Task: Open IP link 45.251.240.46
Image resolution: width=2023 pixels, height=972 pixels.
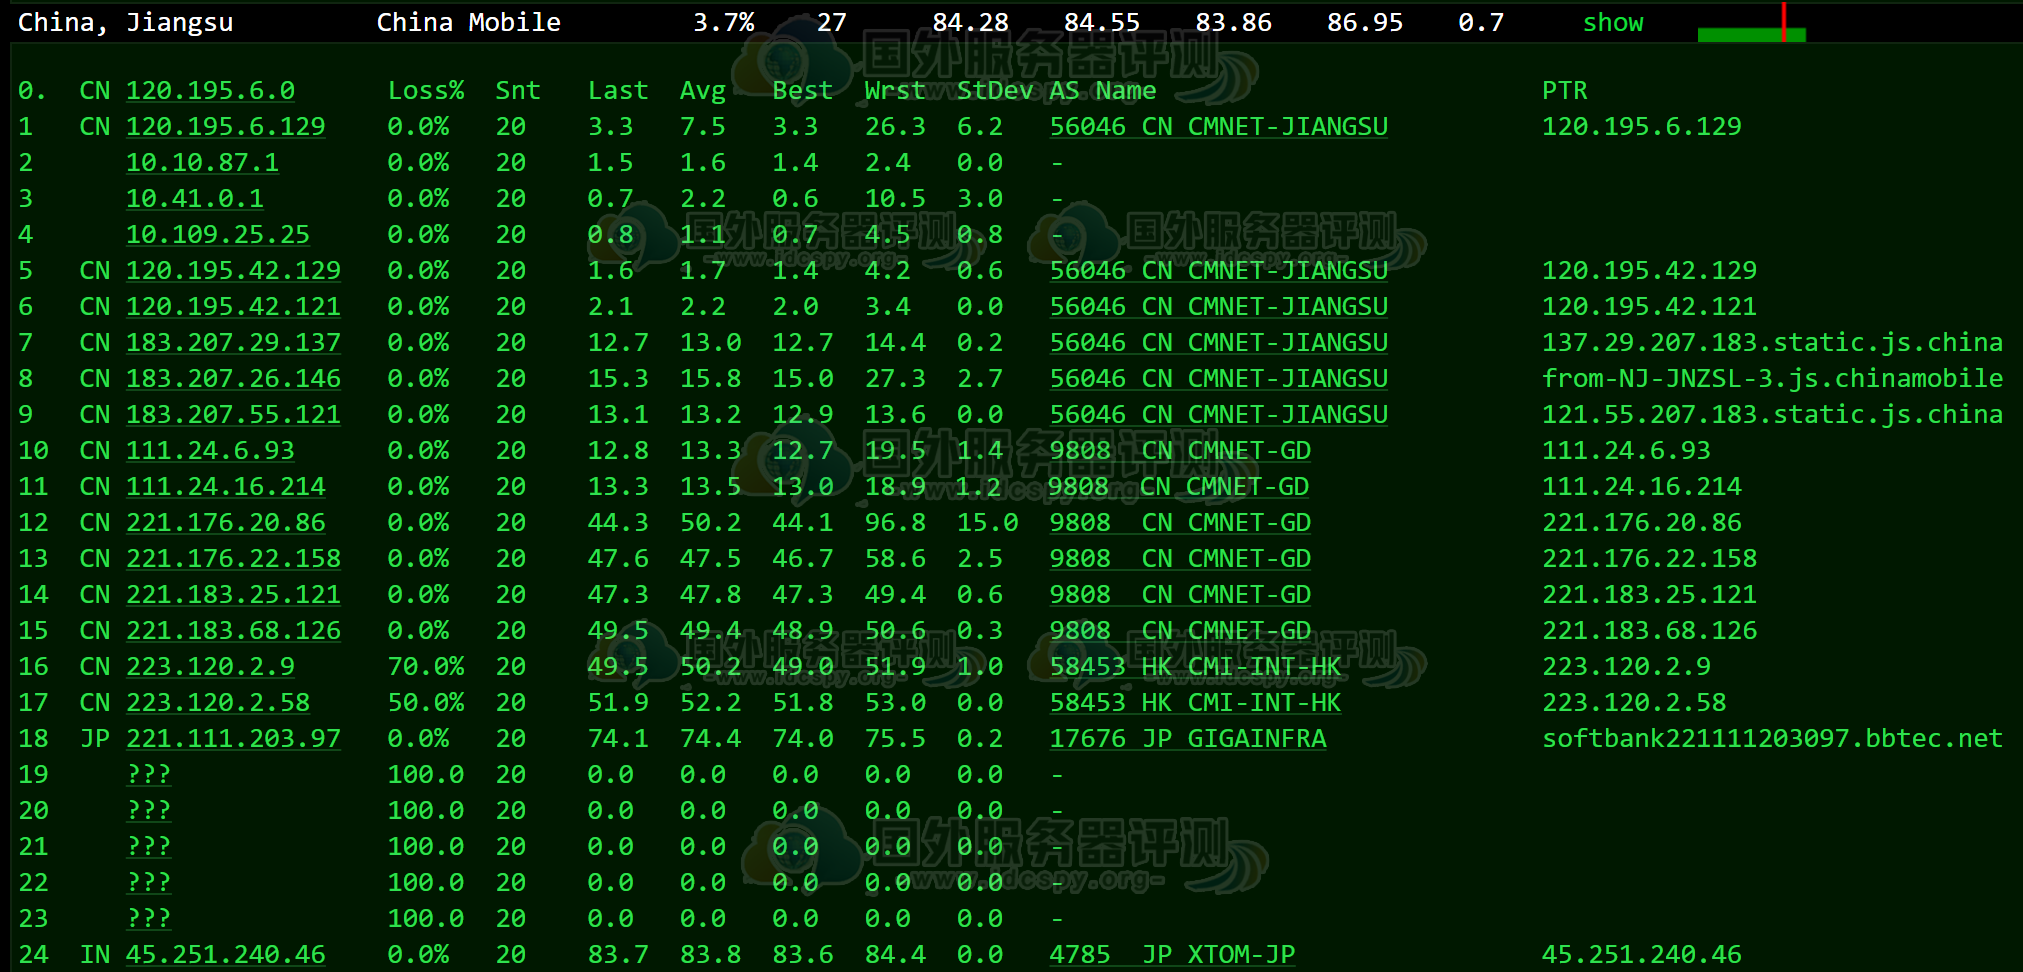Action: point(225,954)
